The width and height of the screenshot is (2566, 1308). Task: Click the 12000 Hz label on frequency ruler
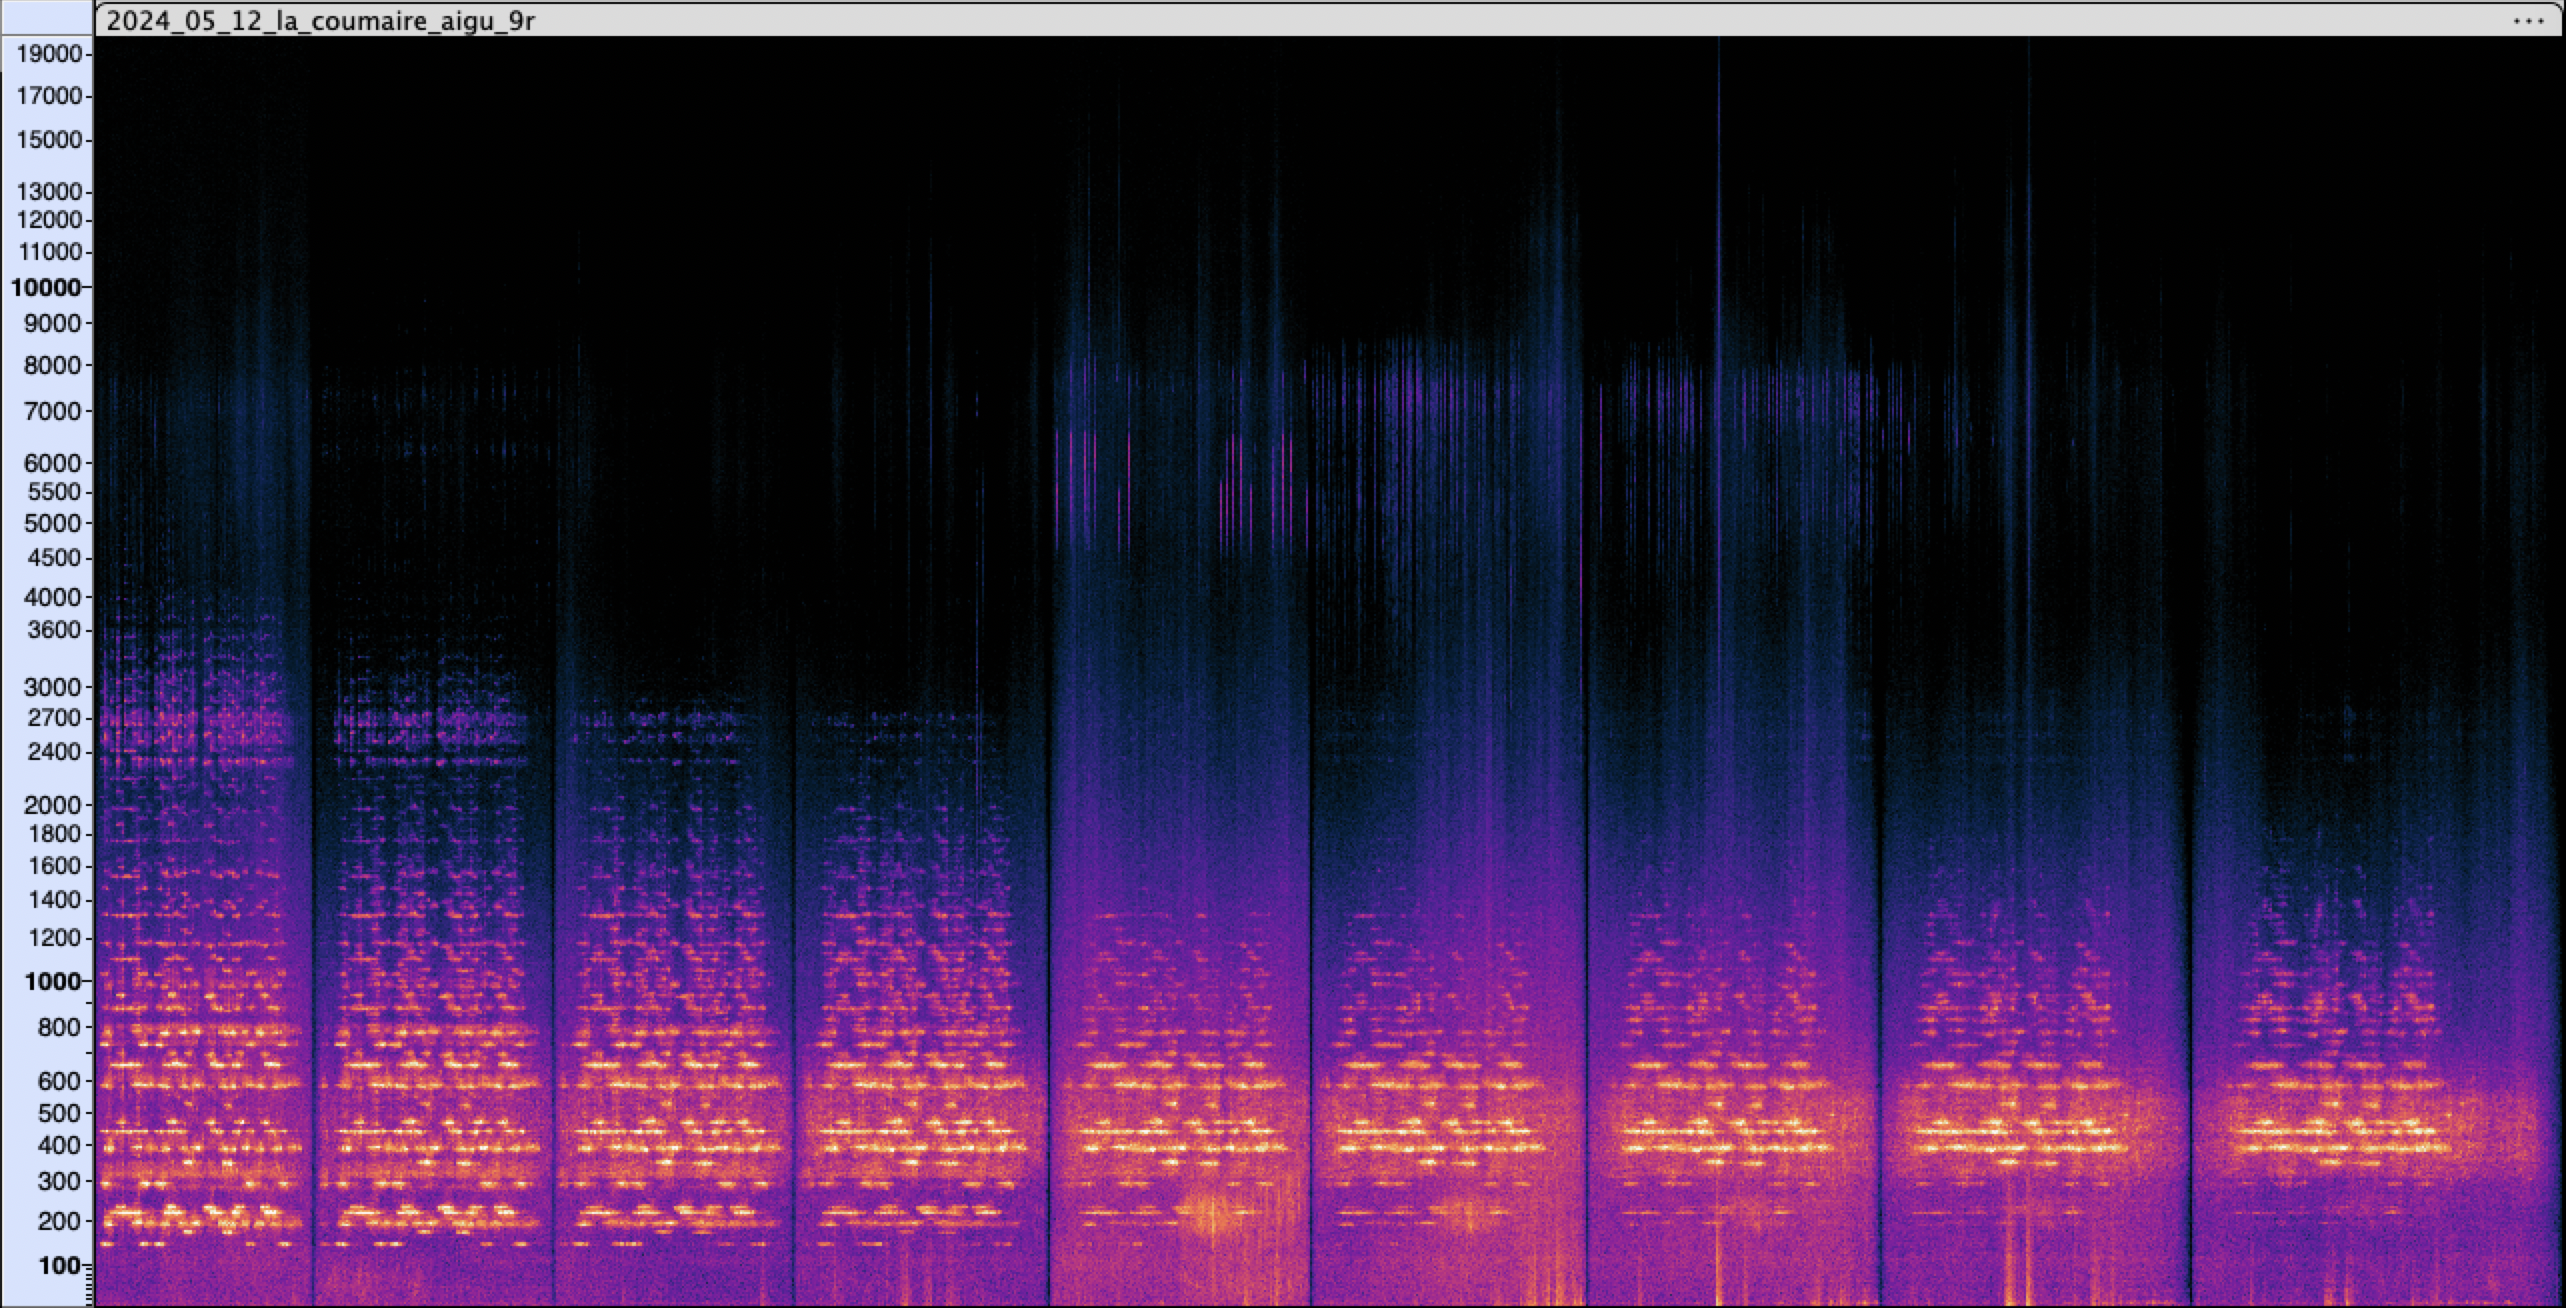click(x=49, y=220)
